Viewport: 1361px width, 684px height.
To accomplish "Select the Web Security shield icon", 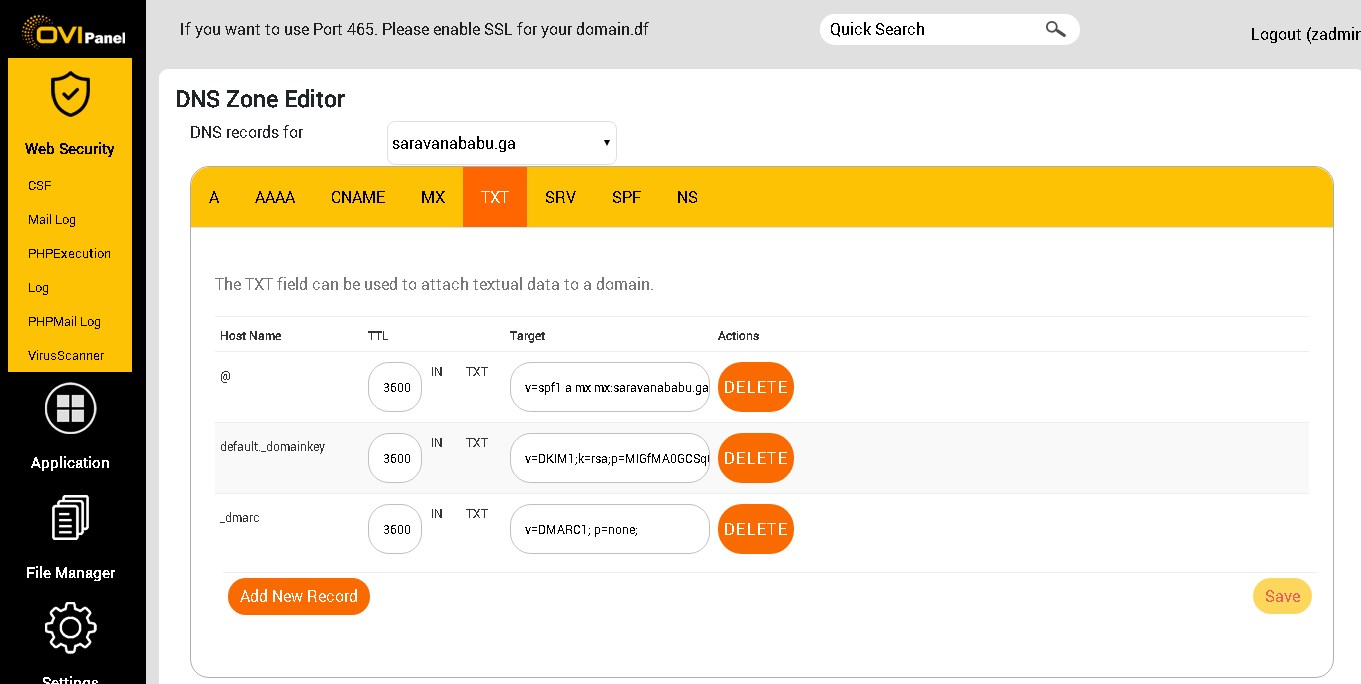I will 69,93.
